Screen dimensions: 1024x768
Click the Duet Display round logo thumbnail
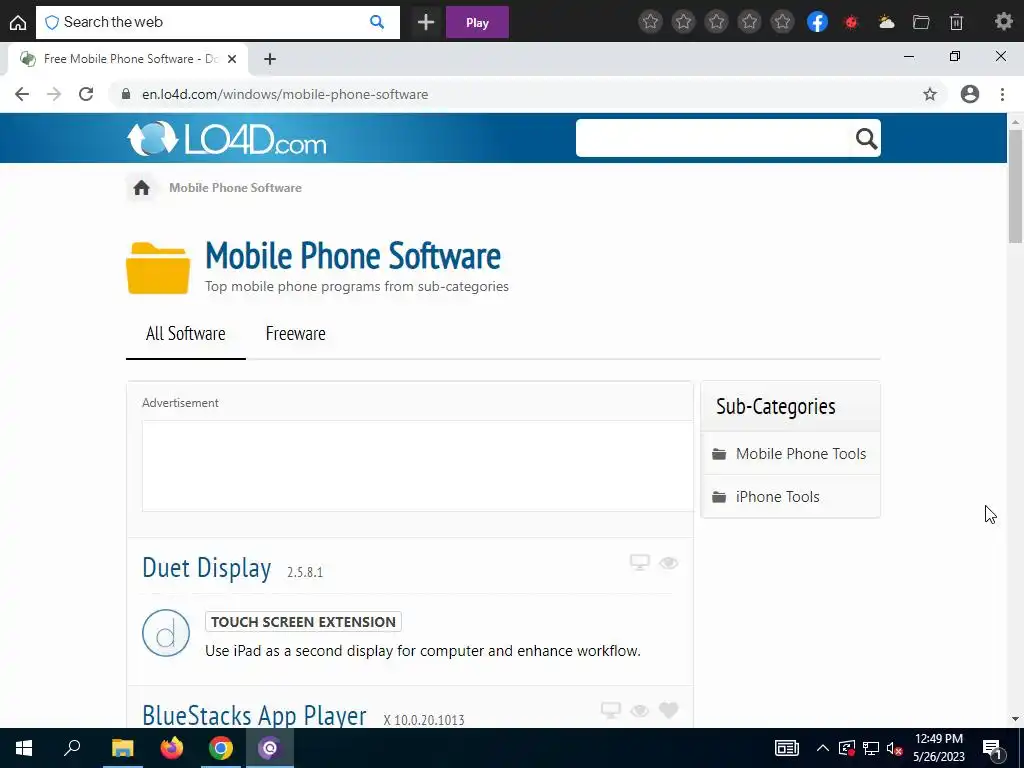166,633
